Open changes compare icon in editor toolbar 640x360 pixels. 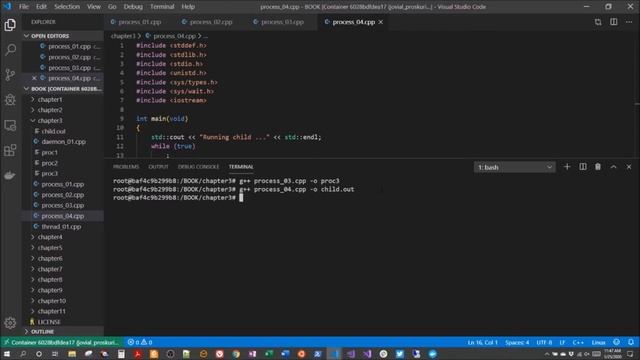[x=598, y=22]
